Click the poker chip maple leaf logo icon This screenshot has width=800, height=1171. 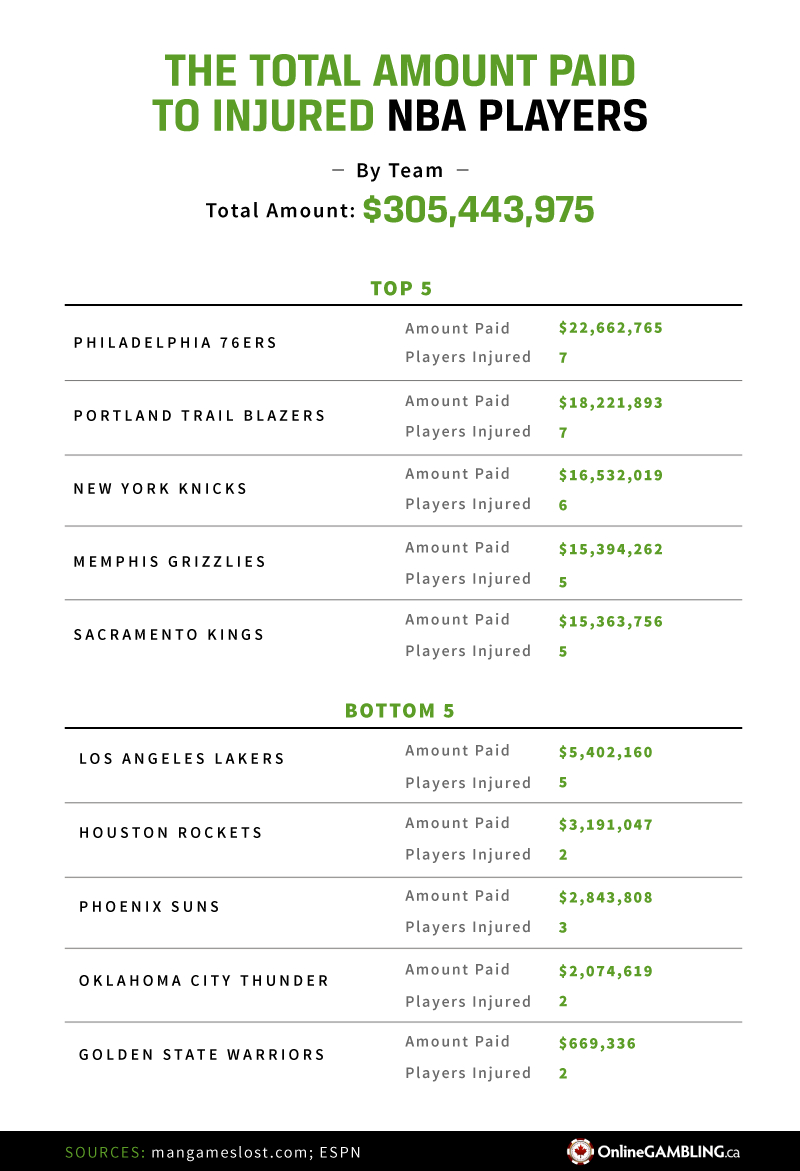click(580, 1151)
